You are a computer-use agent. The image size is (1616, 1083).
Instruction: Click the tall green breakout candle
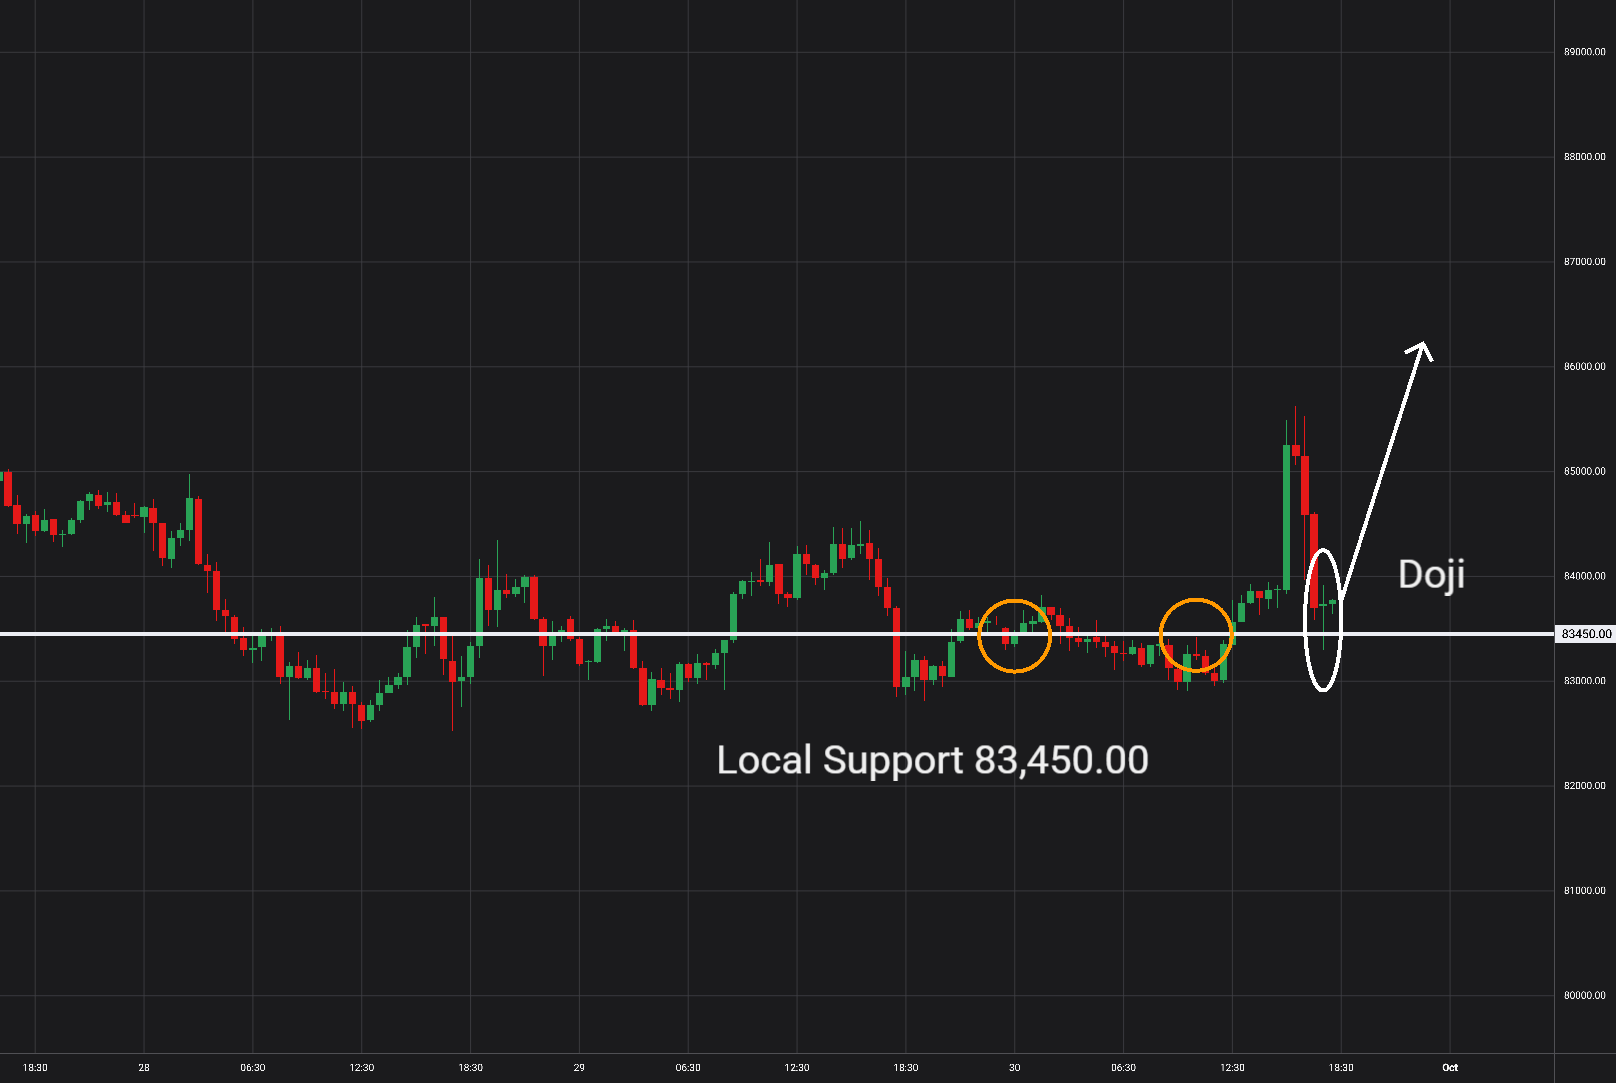click(1287, 517)
